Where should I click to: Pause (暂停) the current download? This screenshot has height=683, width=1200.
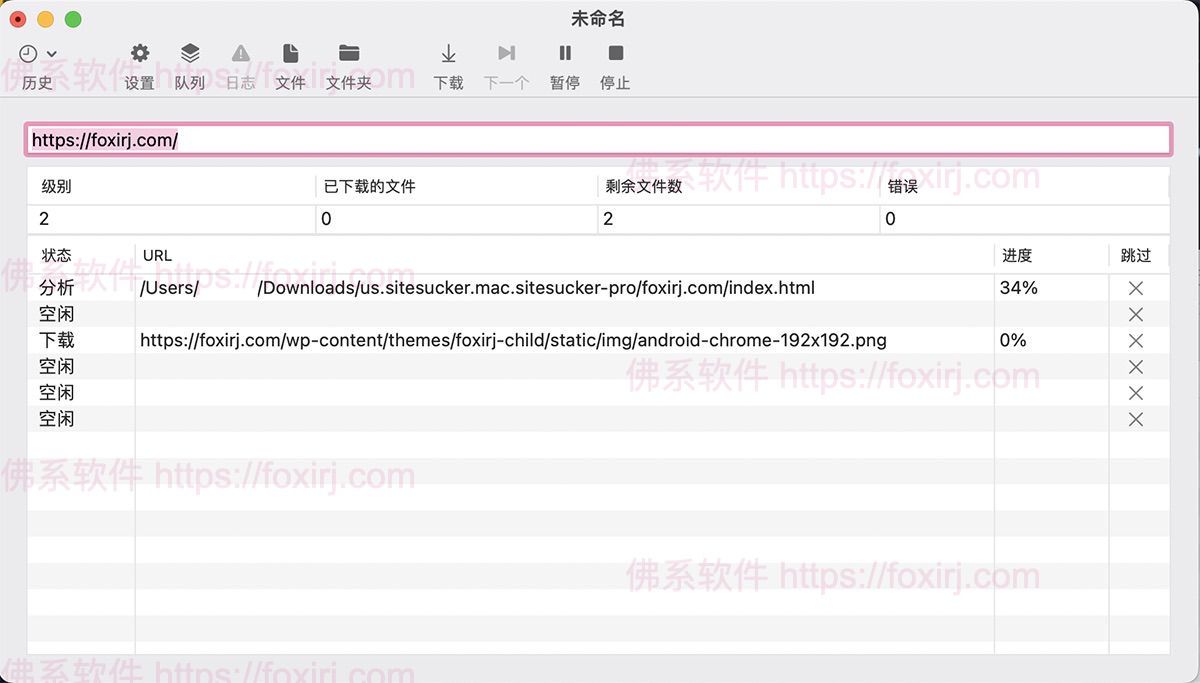coord(565,54)
